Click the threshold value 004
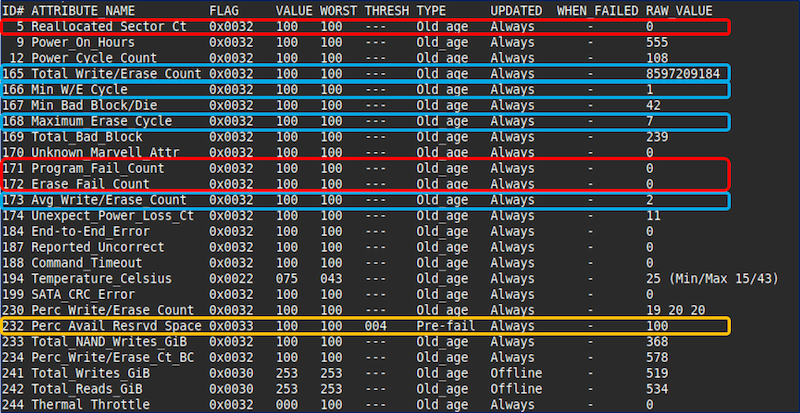Image resolution: width=800 pixels, height=413 pixels. [378, 326]
